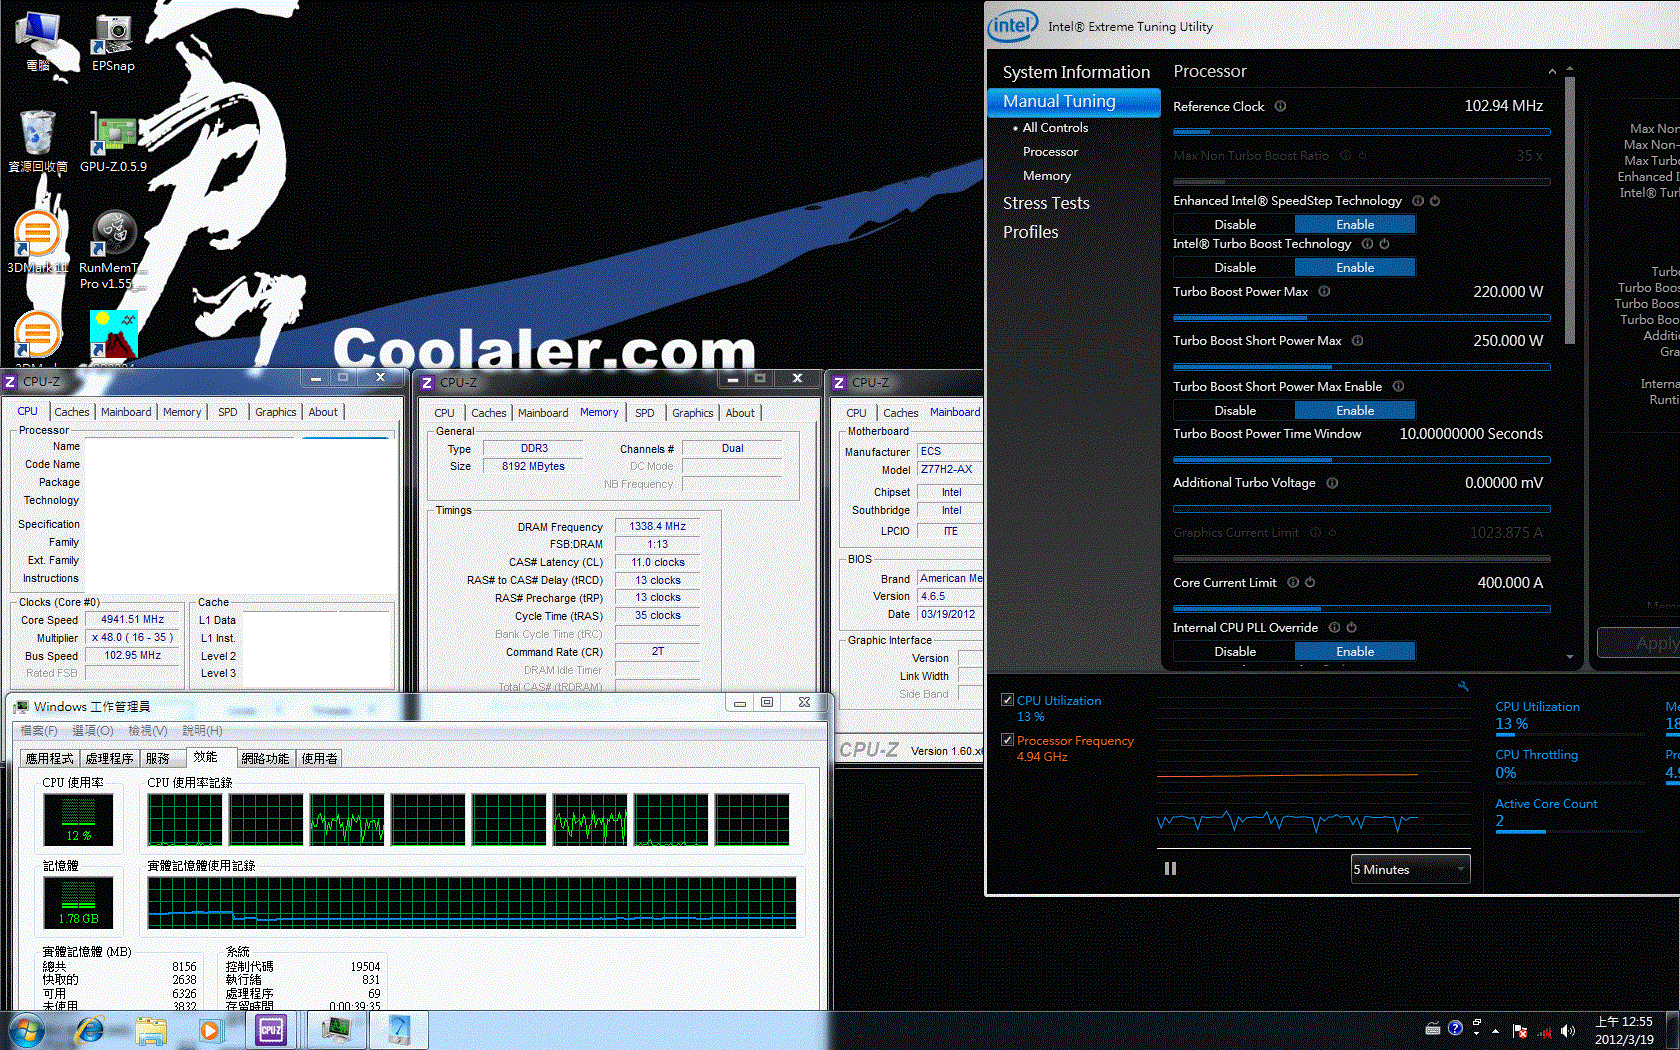
Task: Open File menu in Task Manager
Action: click(39, 731)
